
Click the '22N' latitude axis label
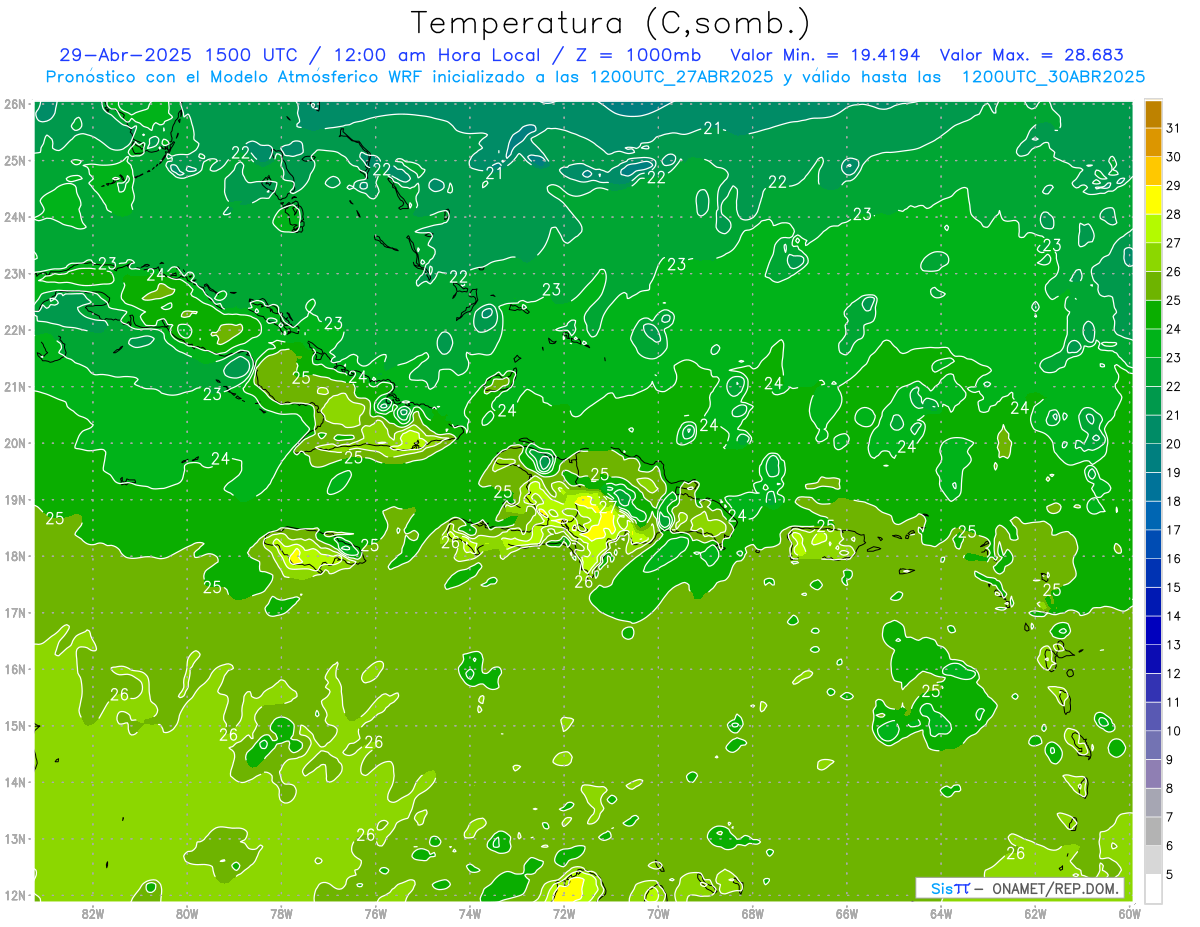(15, 330)
